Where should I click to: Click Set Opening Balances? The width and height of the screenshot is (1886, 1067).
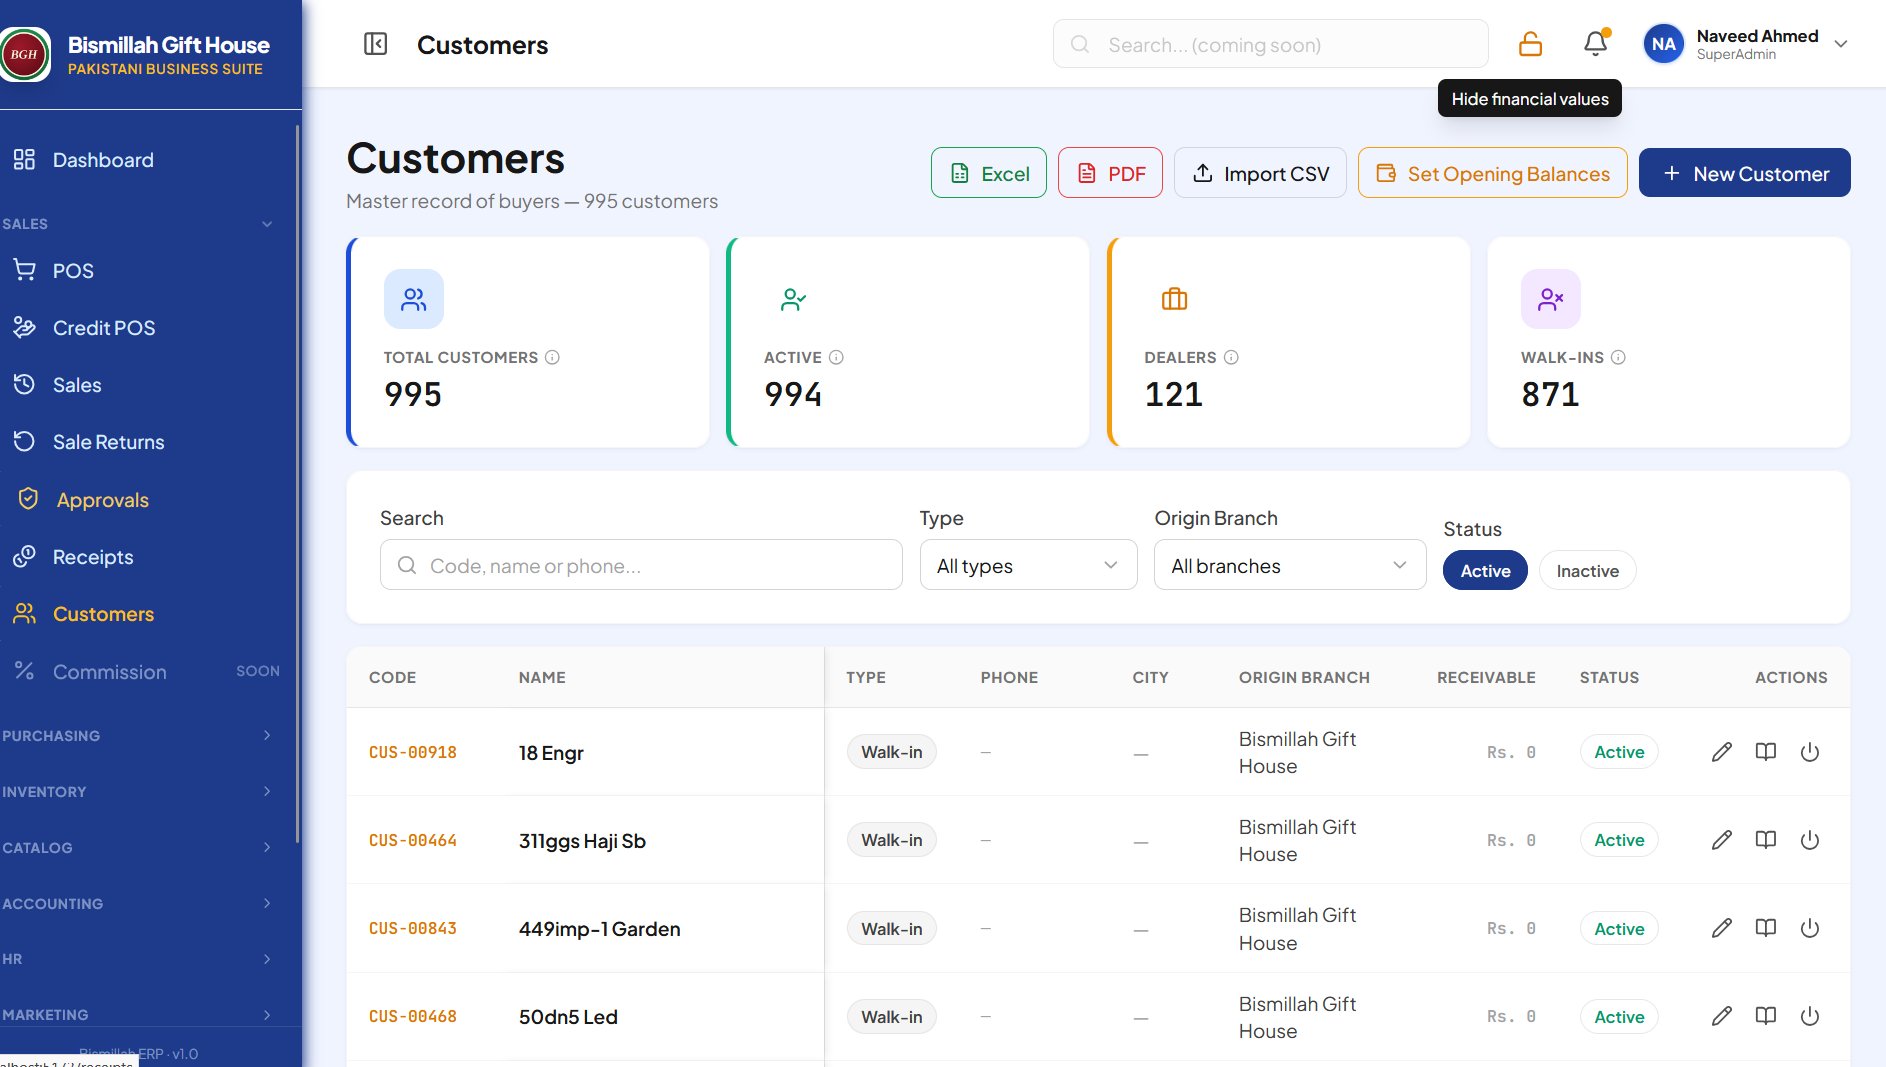[x=1492, y=173]
